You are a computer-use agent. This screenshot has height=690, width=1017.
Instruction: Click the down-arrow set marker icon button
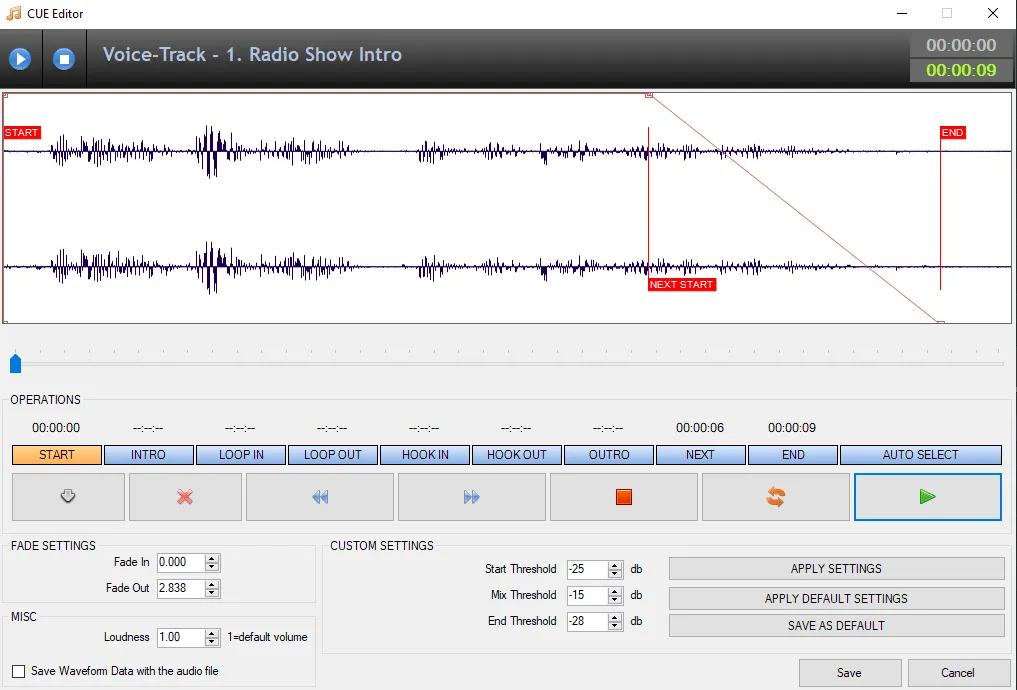(x=68, y=497)
